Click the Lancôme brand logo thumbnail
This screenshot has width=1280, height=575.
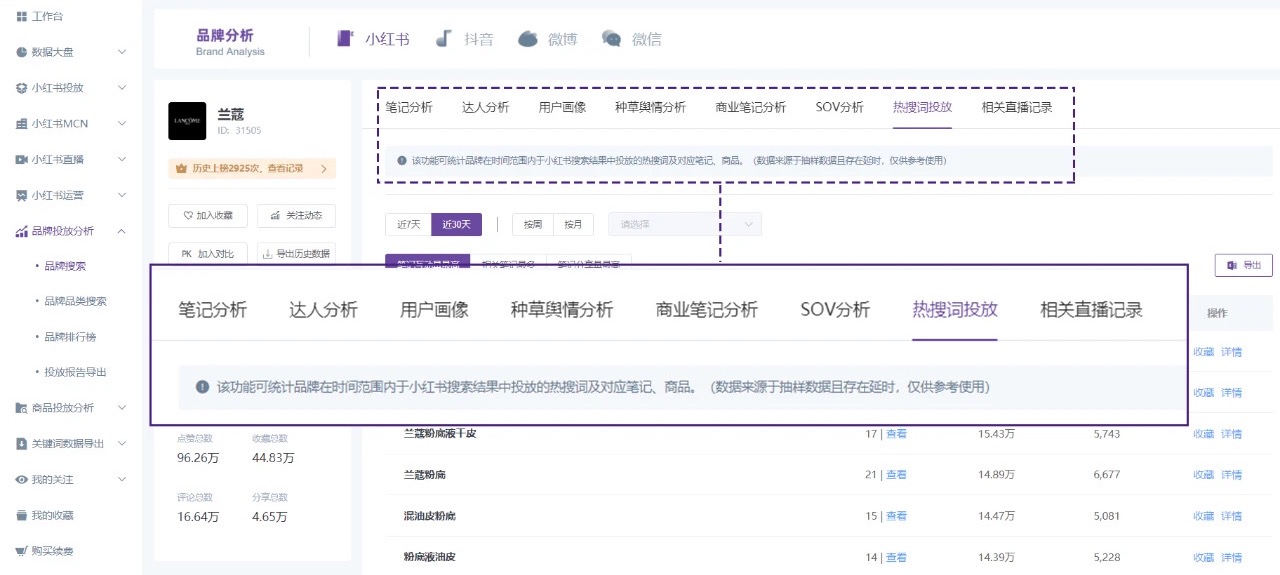coord(187,121)
